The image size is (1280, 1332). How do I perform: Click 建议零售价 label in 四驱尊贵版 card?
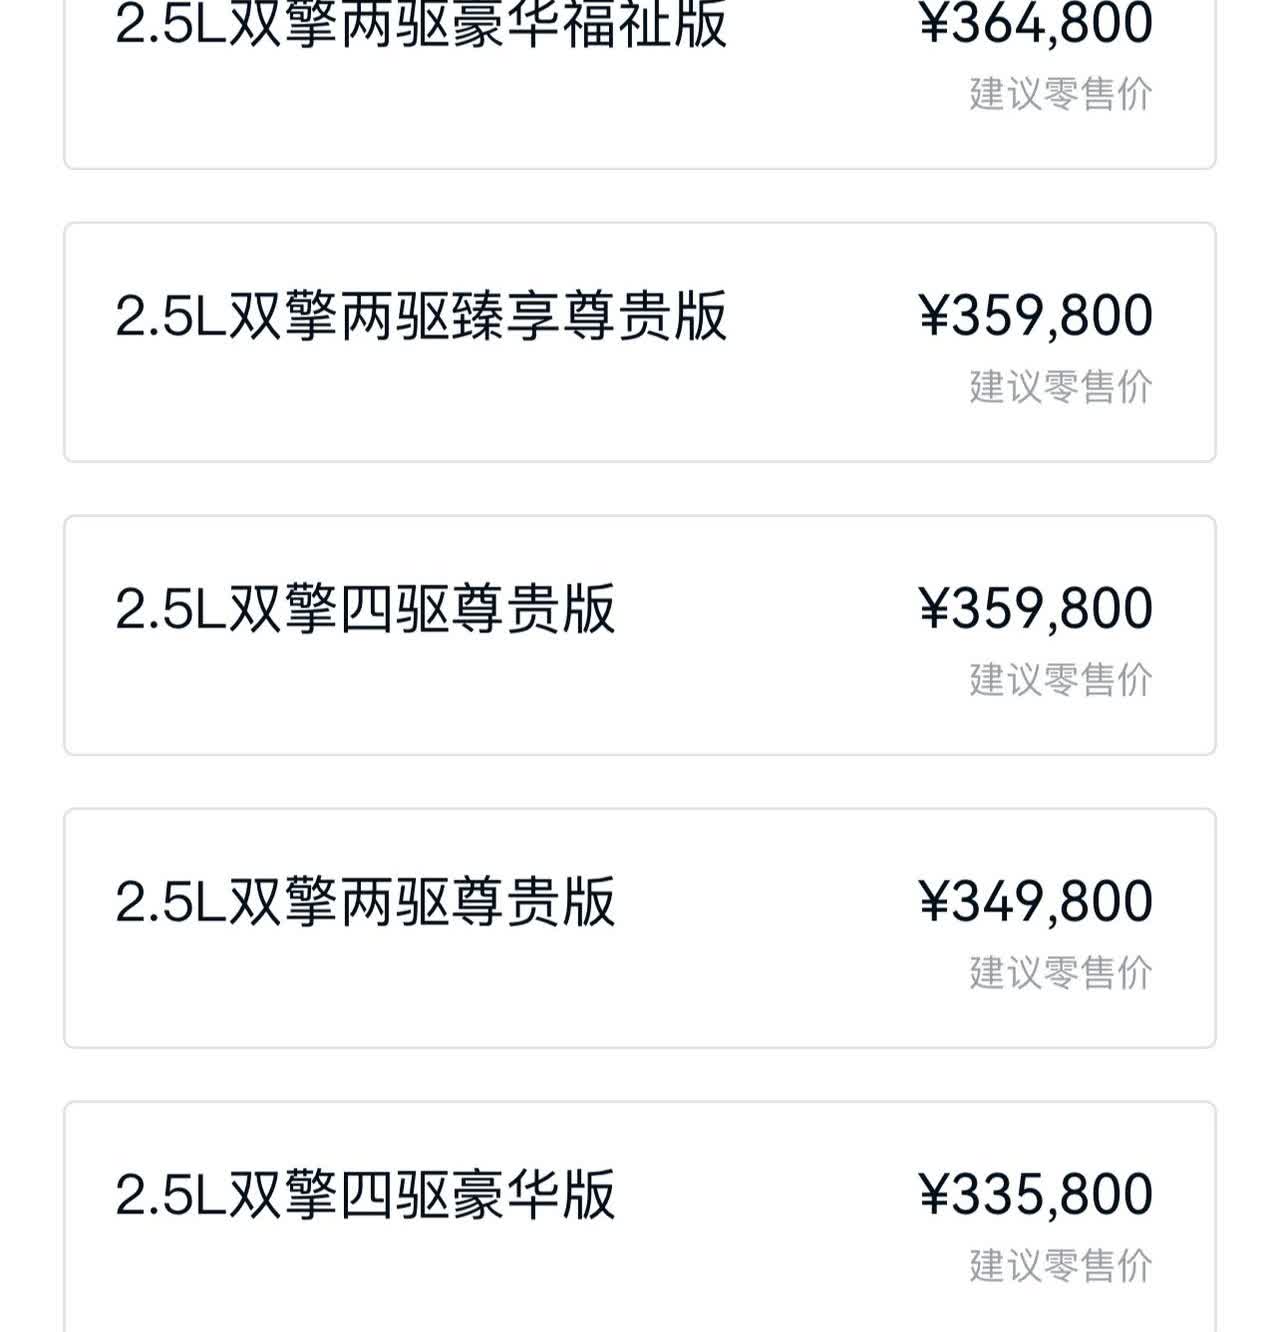click(1060, 680)
